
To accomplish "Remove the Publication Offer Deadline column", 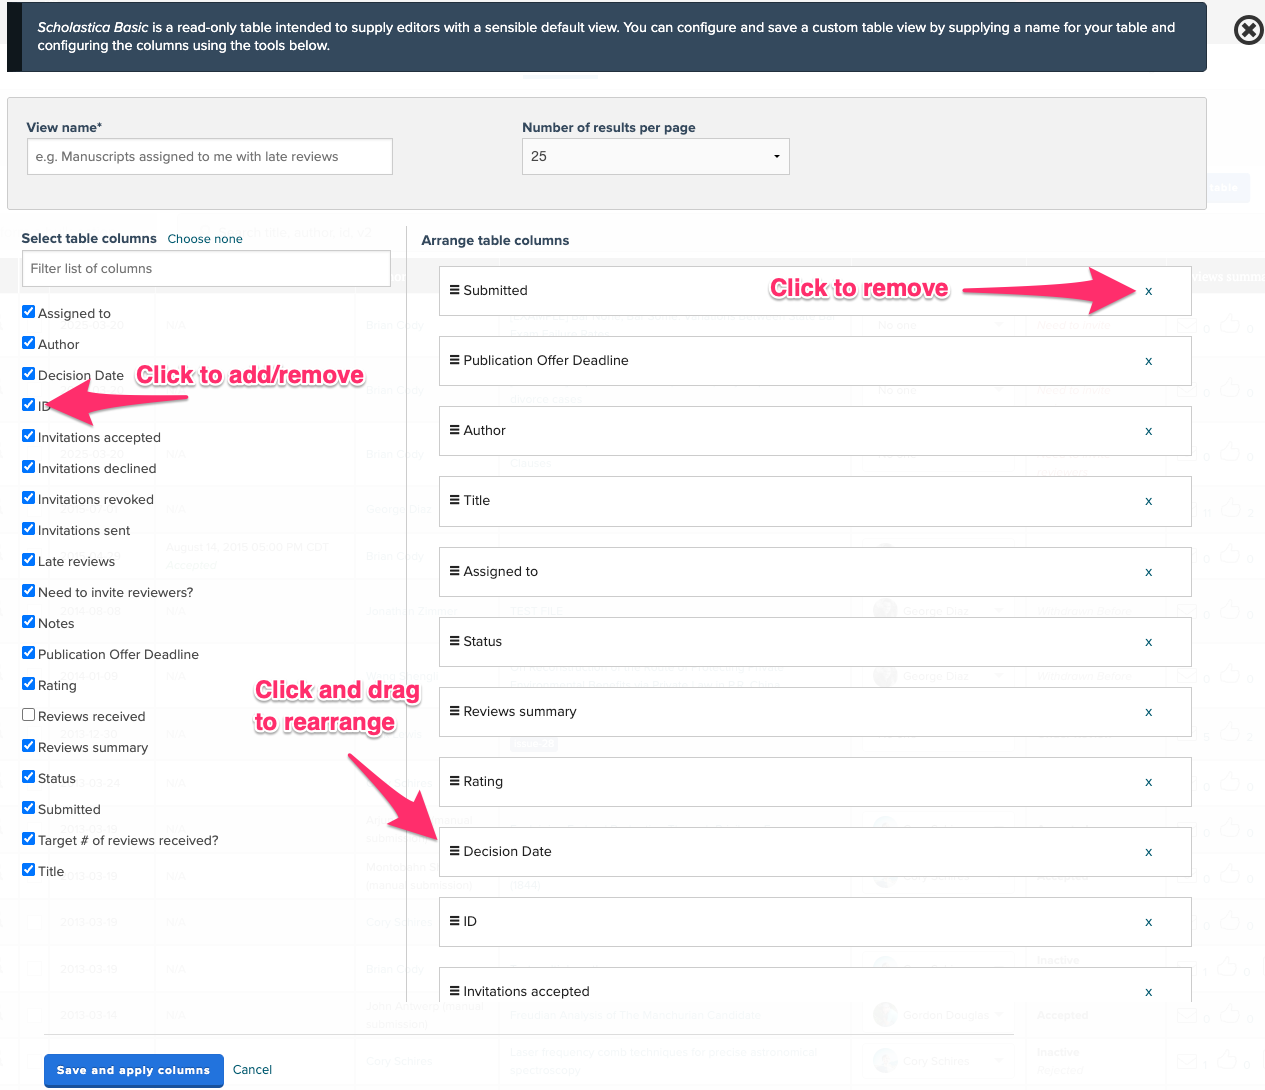I will 1148,362.
